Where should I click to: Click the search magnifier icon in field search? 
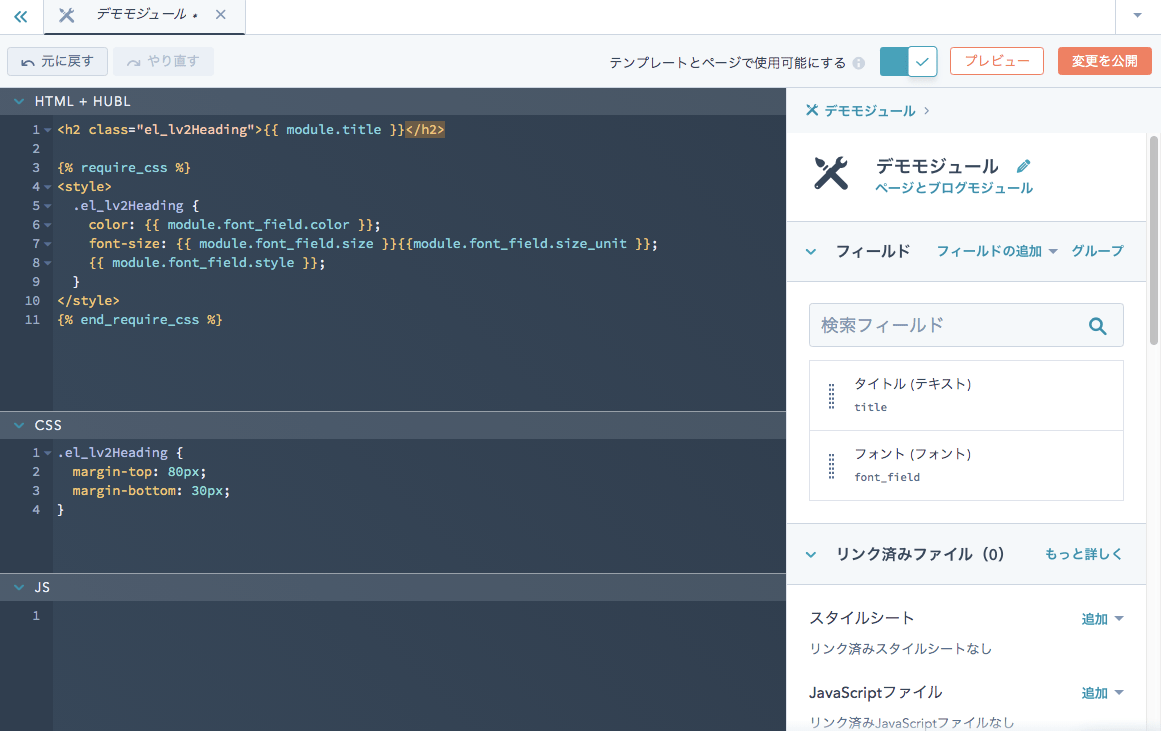point(1097,326)
